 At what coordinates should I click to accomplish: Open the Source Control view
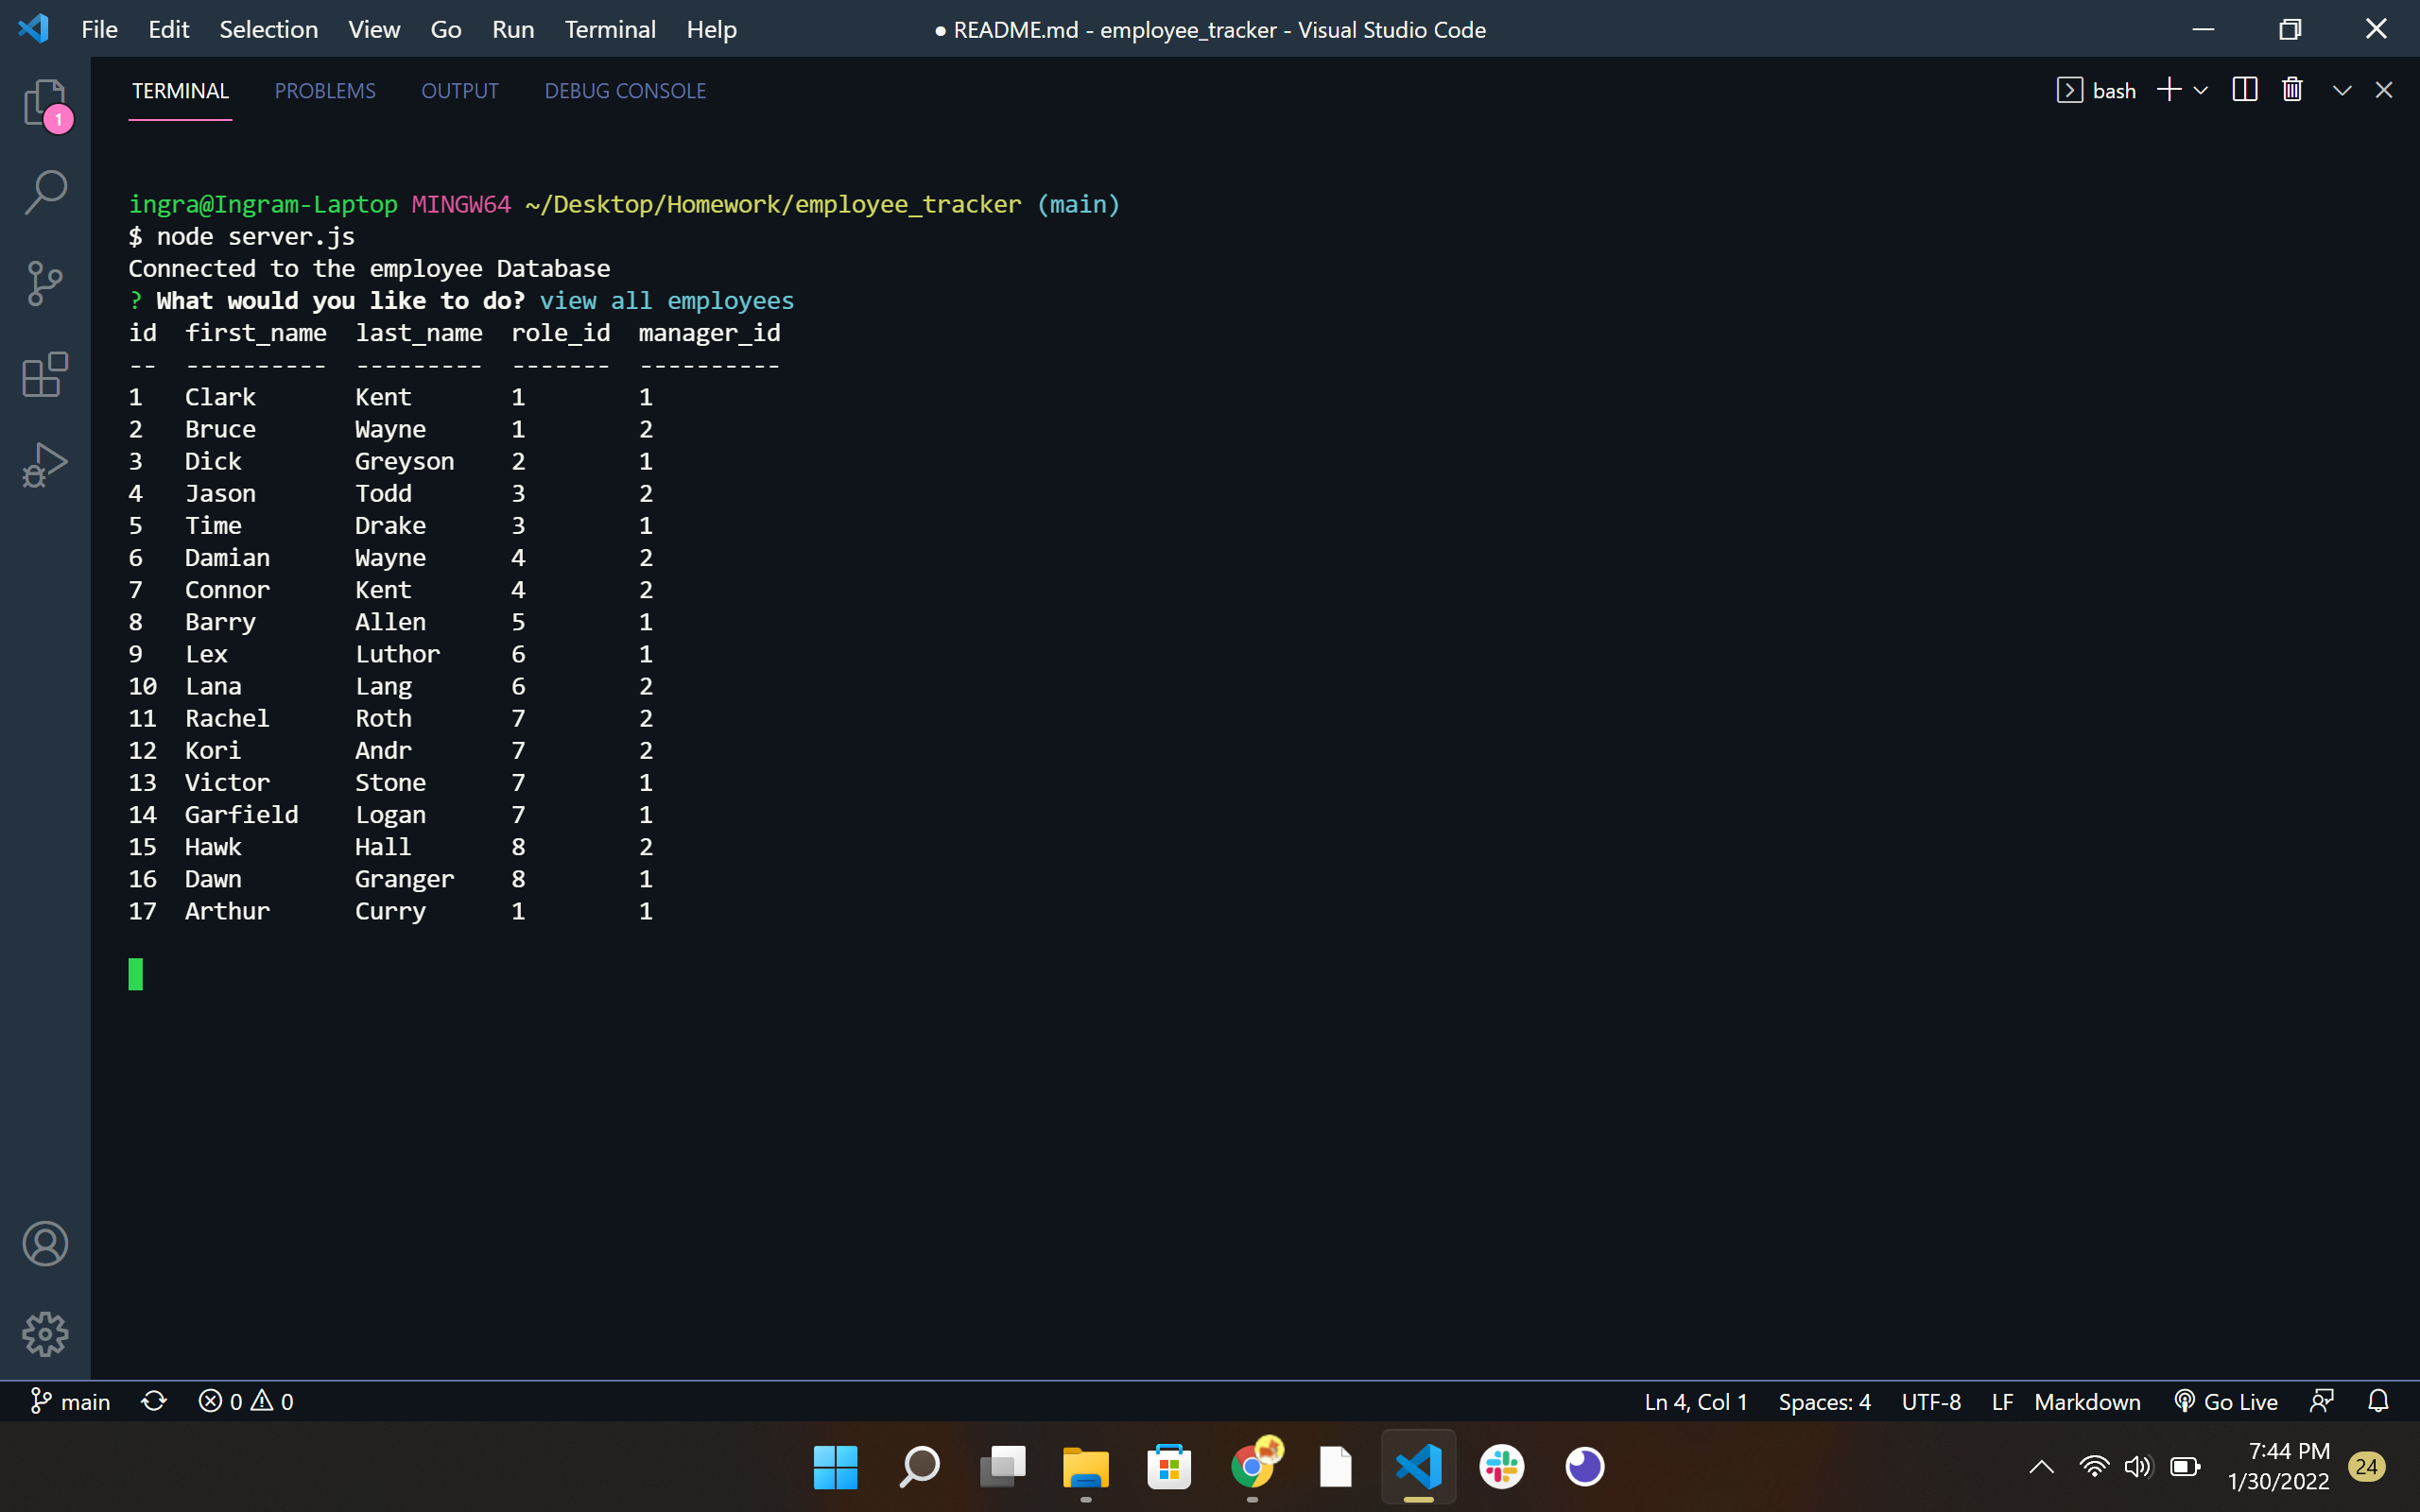point(45,283)
